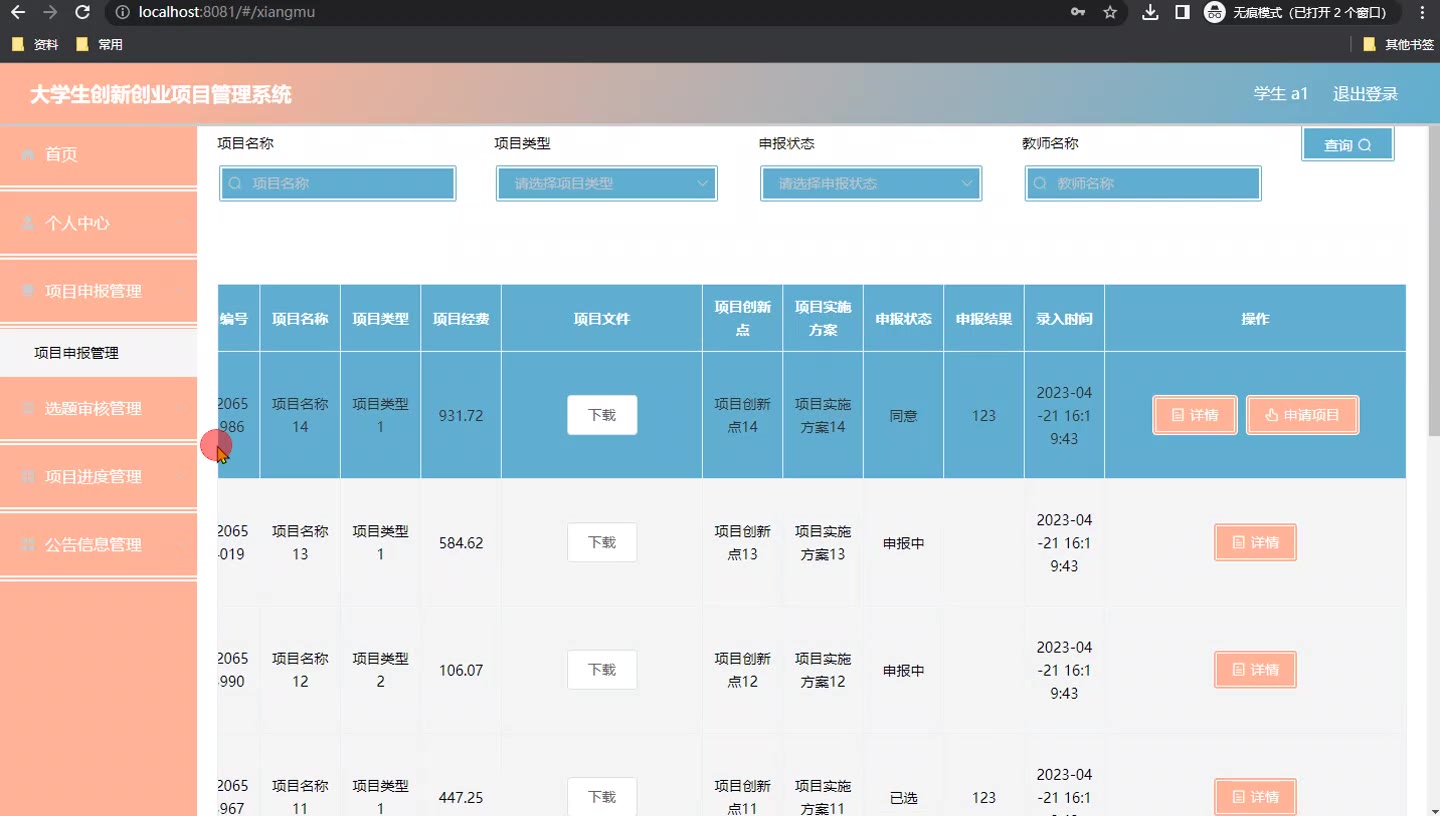Expand the 请选择申报状态 dropdown
1440x816 pixels.
(x=870, y=184)
